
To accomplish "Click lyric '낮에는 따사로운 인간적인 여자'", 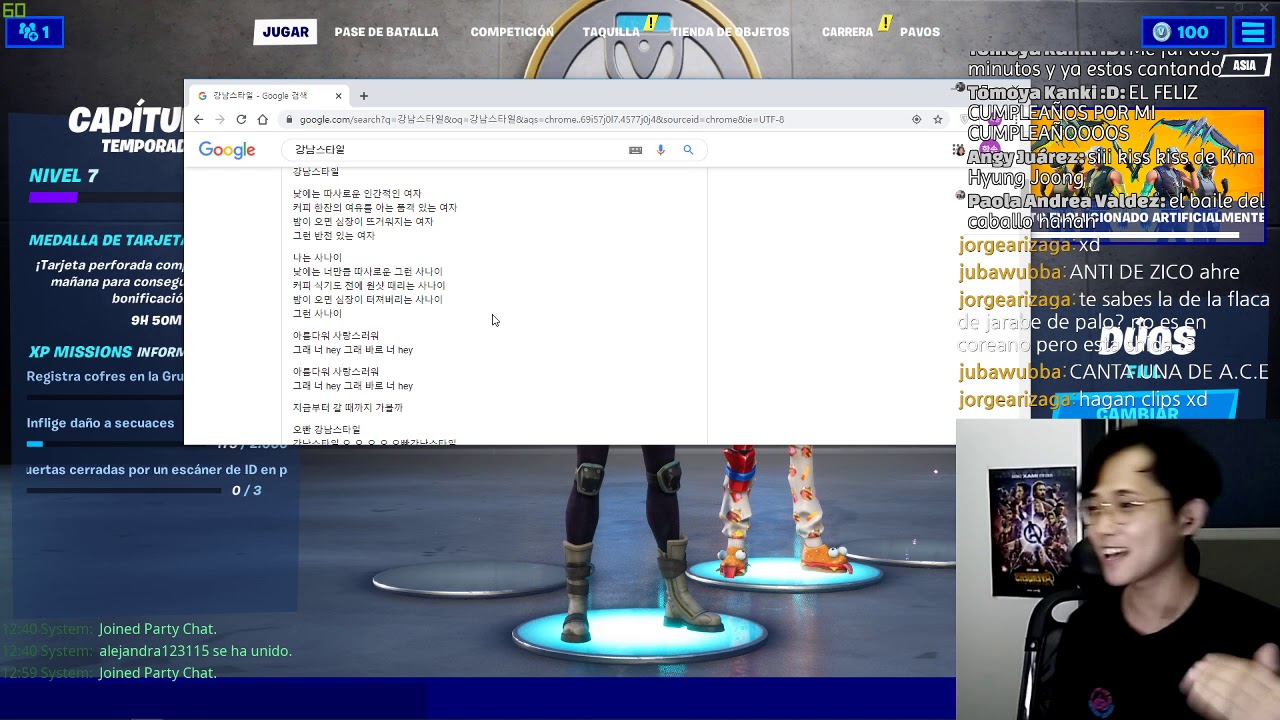I will pos(357,194).
